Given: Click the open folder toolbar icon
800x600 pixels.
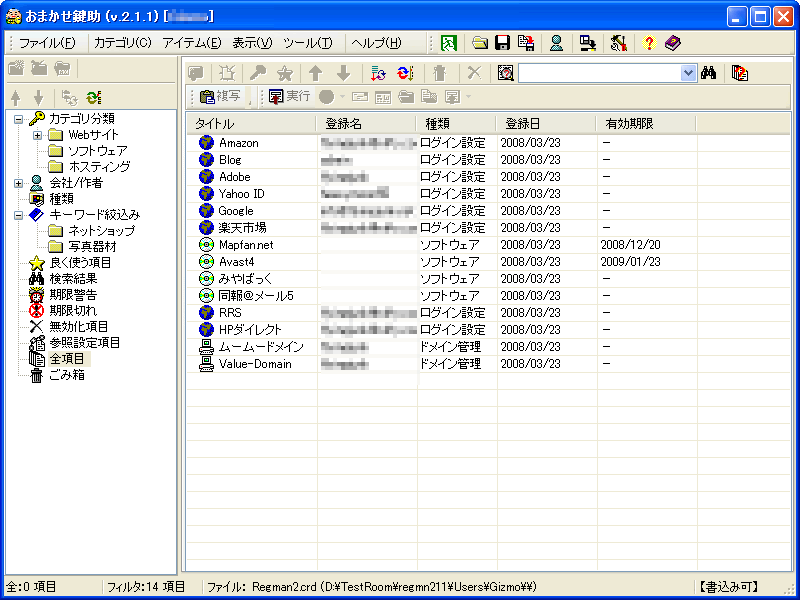Looking at the screenshot, I should tap(480, 43).
